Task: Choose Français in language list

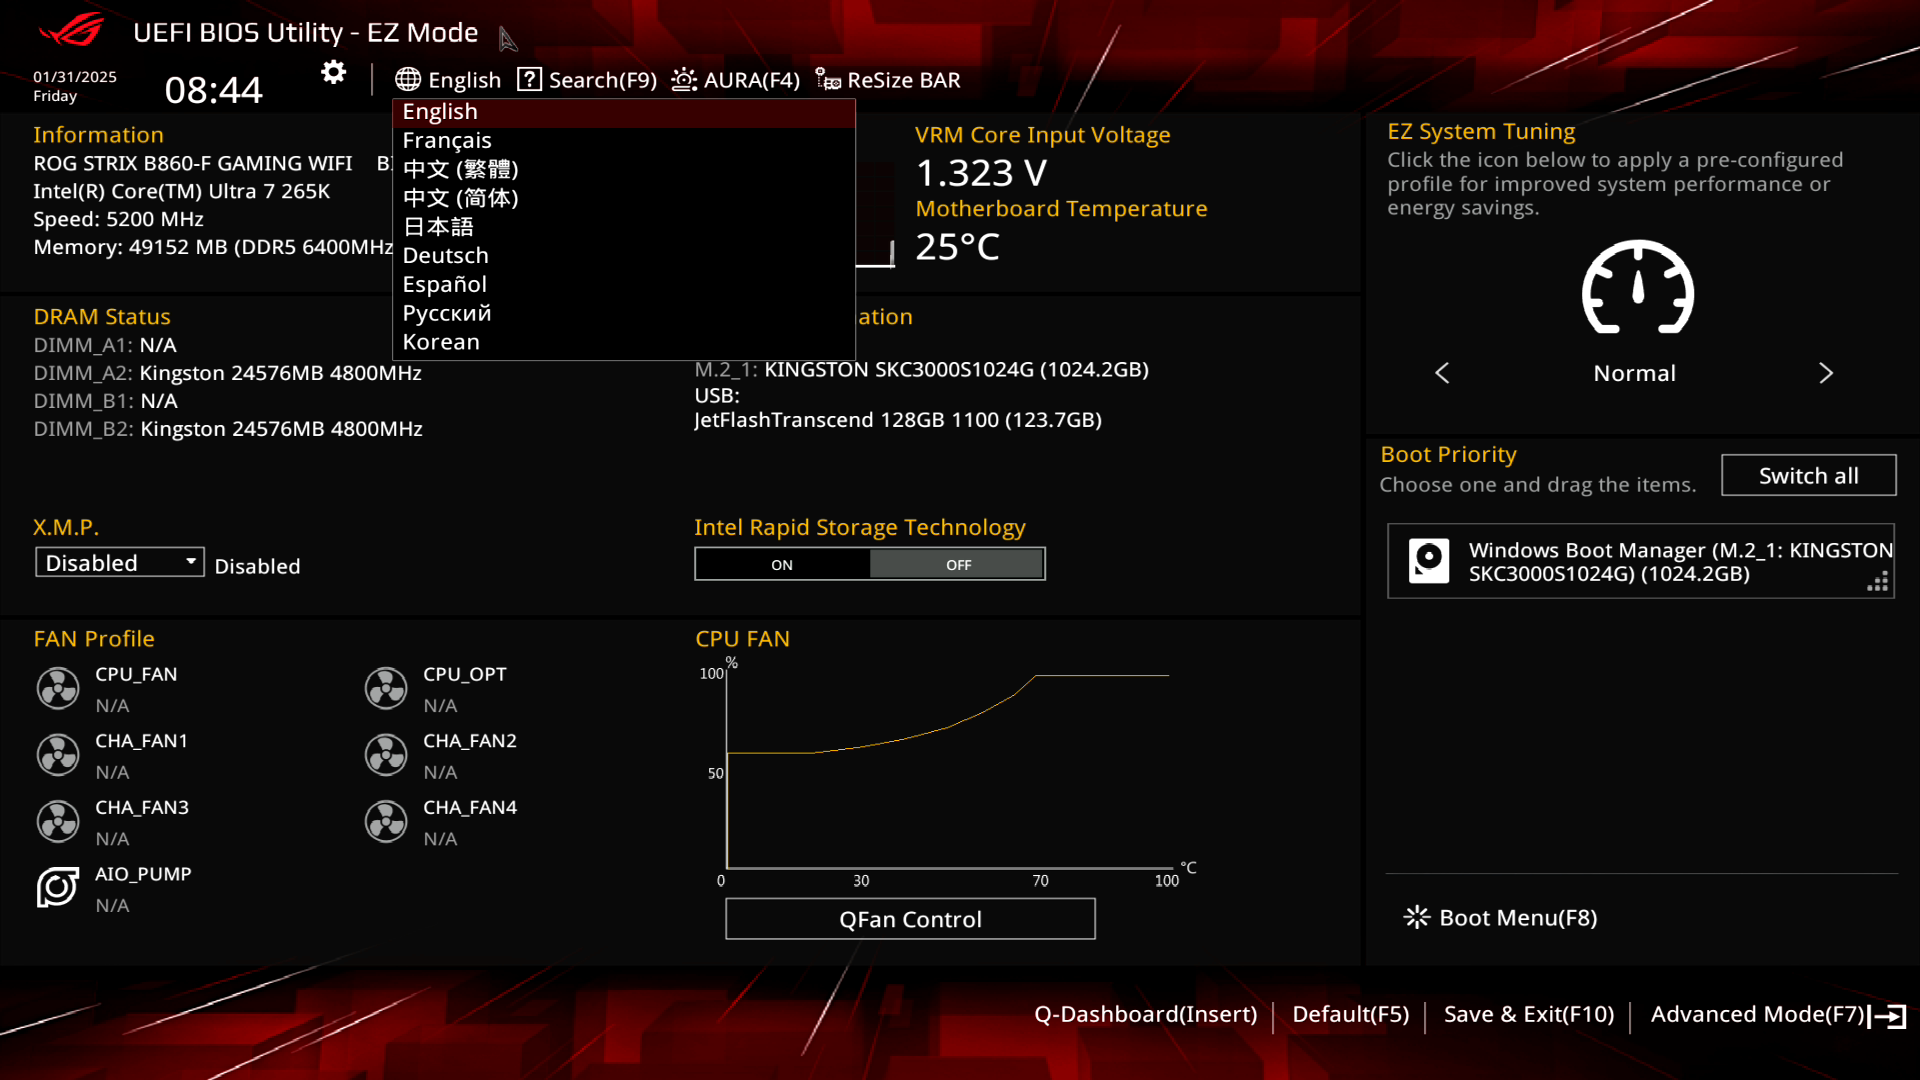Action: (x=447, y=141)
